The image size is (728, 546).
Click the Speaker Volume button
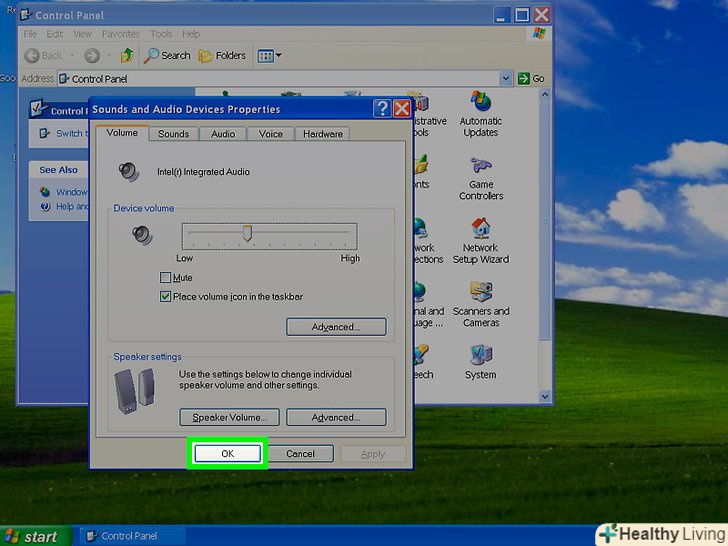click(x=229, y=417)
